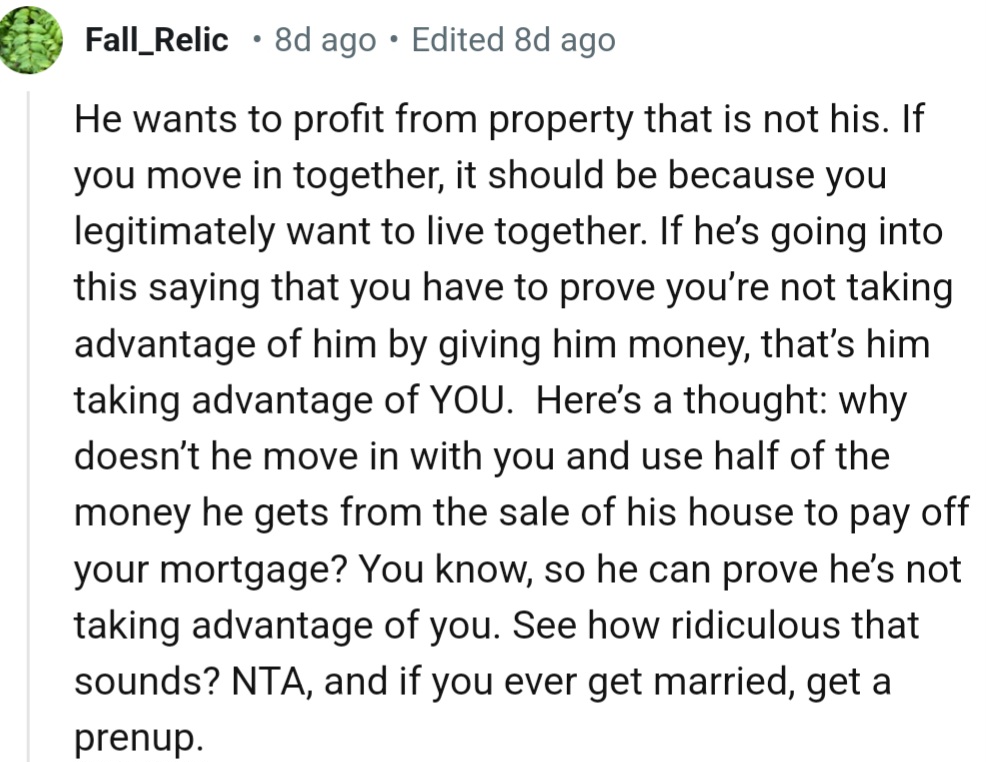This screenshot has height=762, width=991.
Task: Click the word "doesn't" starting a line
Action: click(135, 457)
